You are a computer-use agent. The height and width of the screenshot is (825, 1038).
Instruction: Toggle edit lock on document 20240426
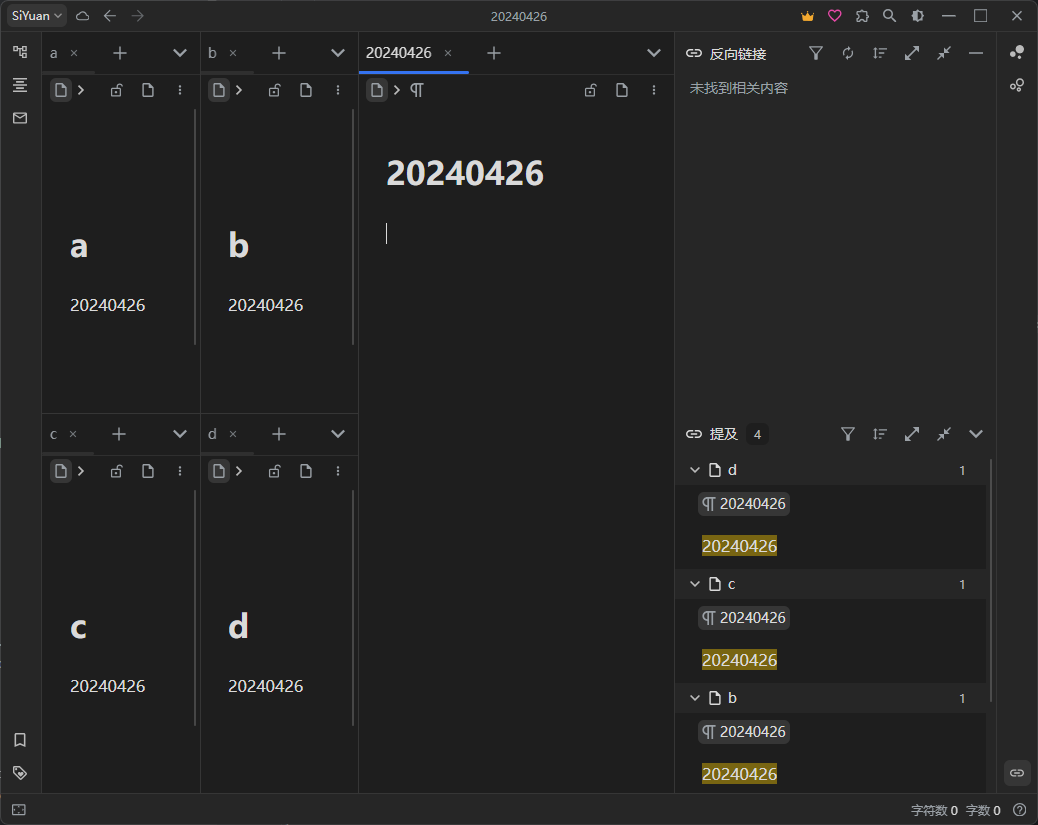[590, 90]
